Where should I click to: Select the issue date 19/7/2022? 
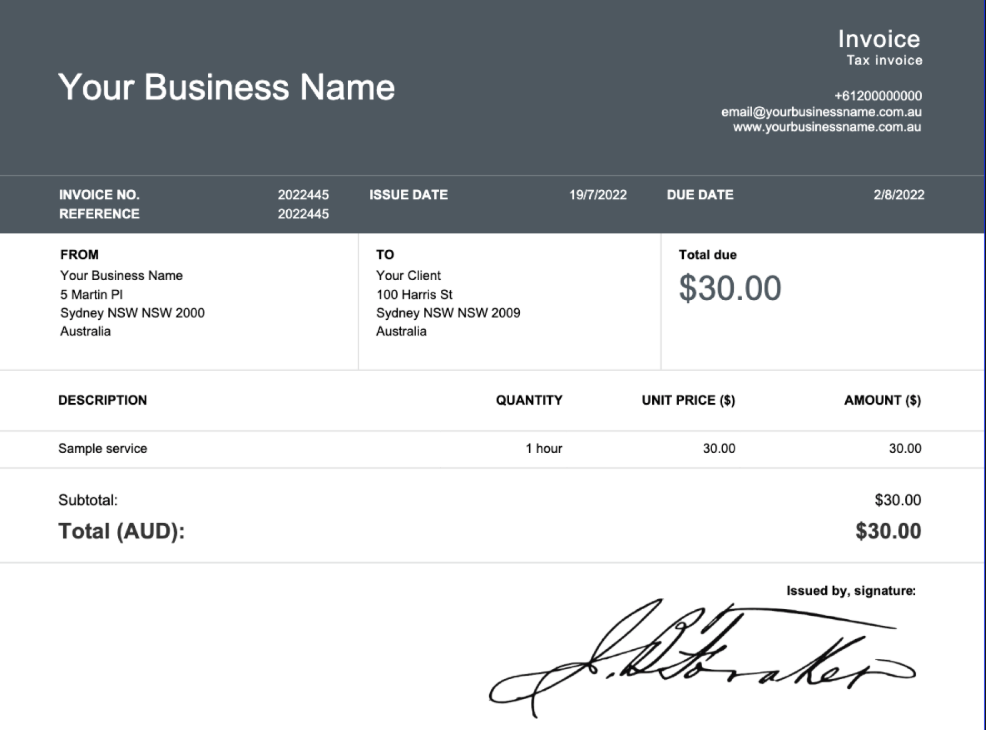(598, 195)
